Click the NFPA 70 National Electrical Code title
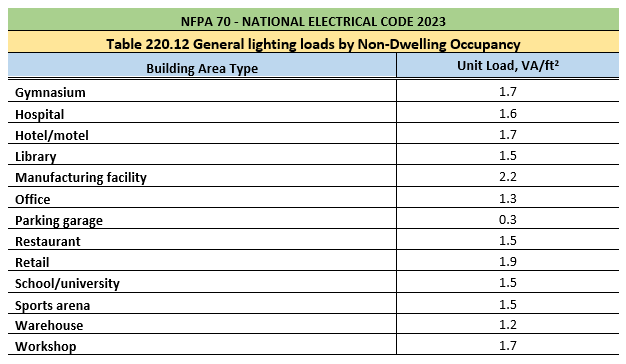Screen dimensions: 626x364 coord(313,21)
